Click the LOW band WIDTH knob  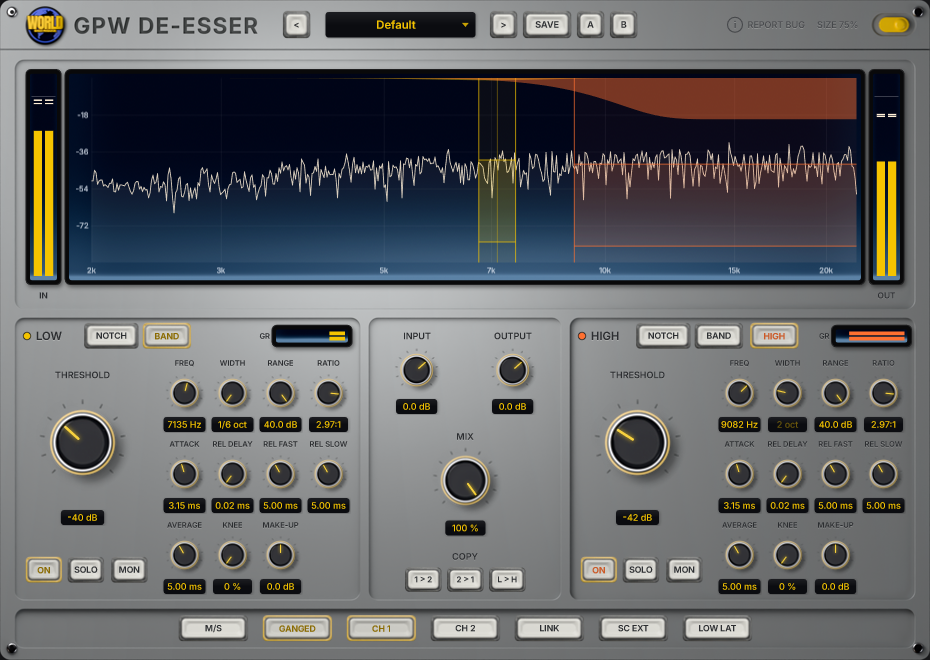[232, 393]
